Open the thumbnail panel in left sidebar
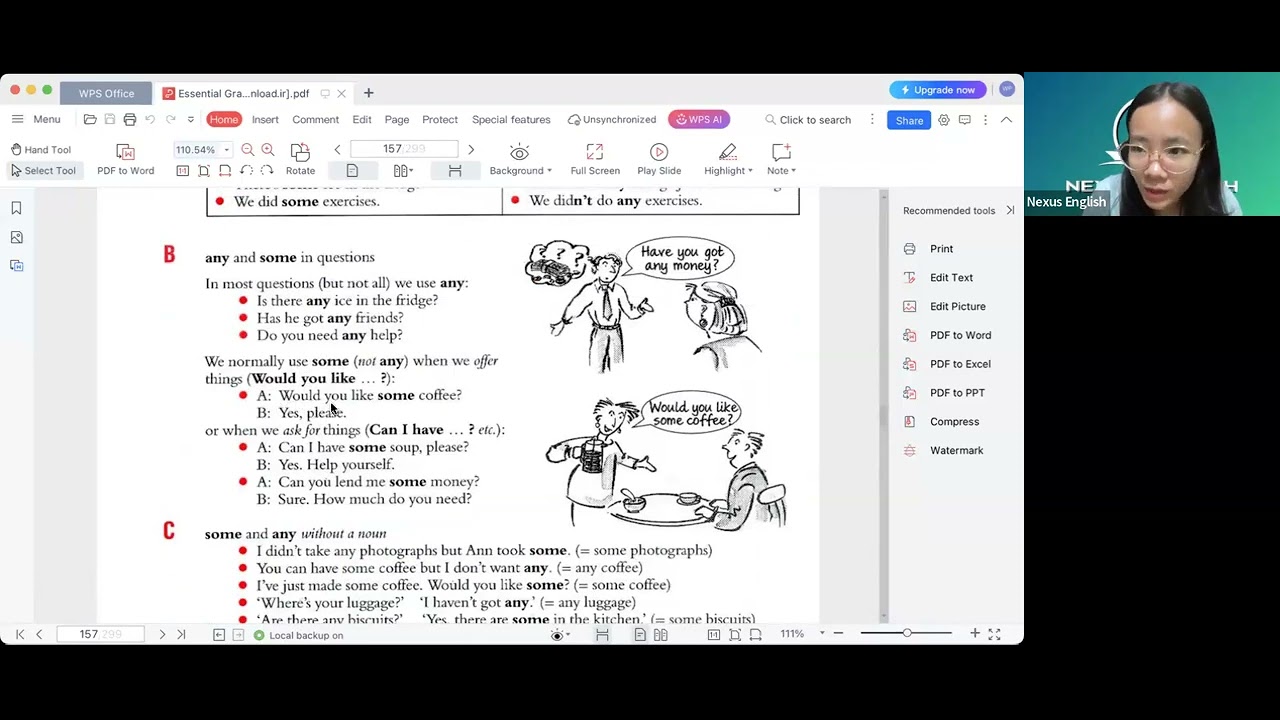 [x=16, y=237]
